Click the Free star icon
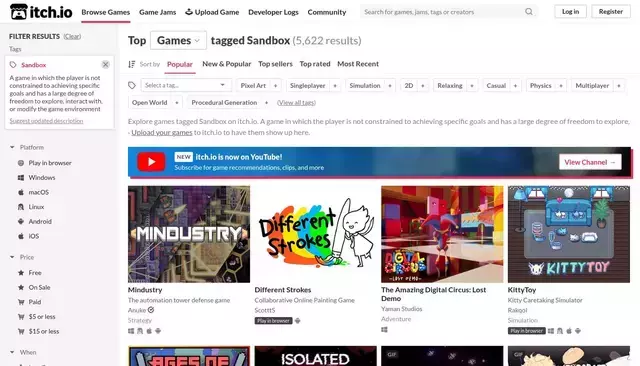640x366 pixels. pyautogui.click(x=21, y=273)
